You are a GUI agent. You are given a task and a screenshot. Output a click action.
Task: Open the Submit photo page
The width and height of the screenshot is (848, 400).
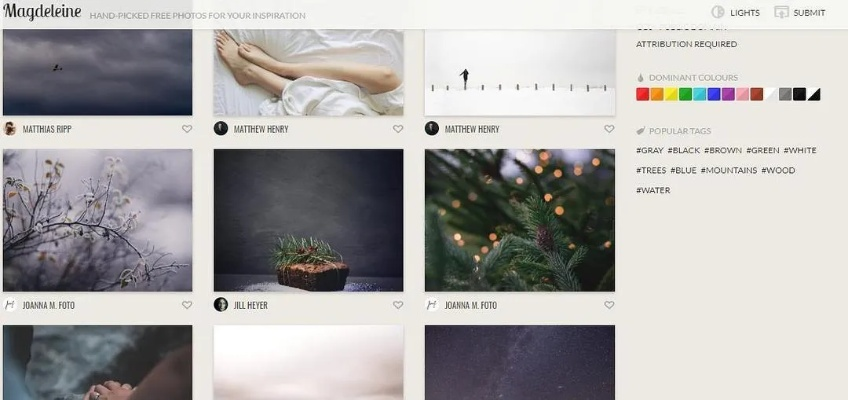click(x=800, y=12)
